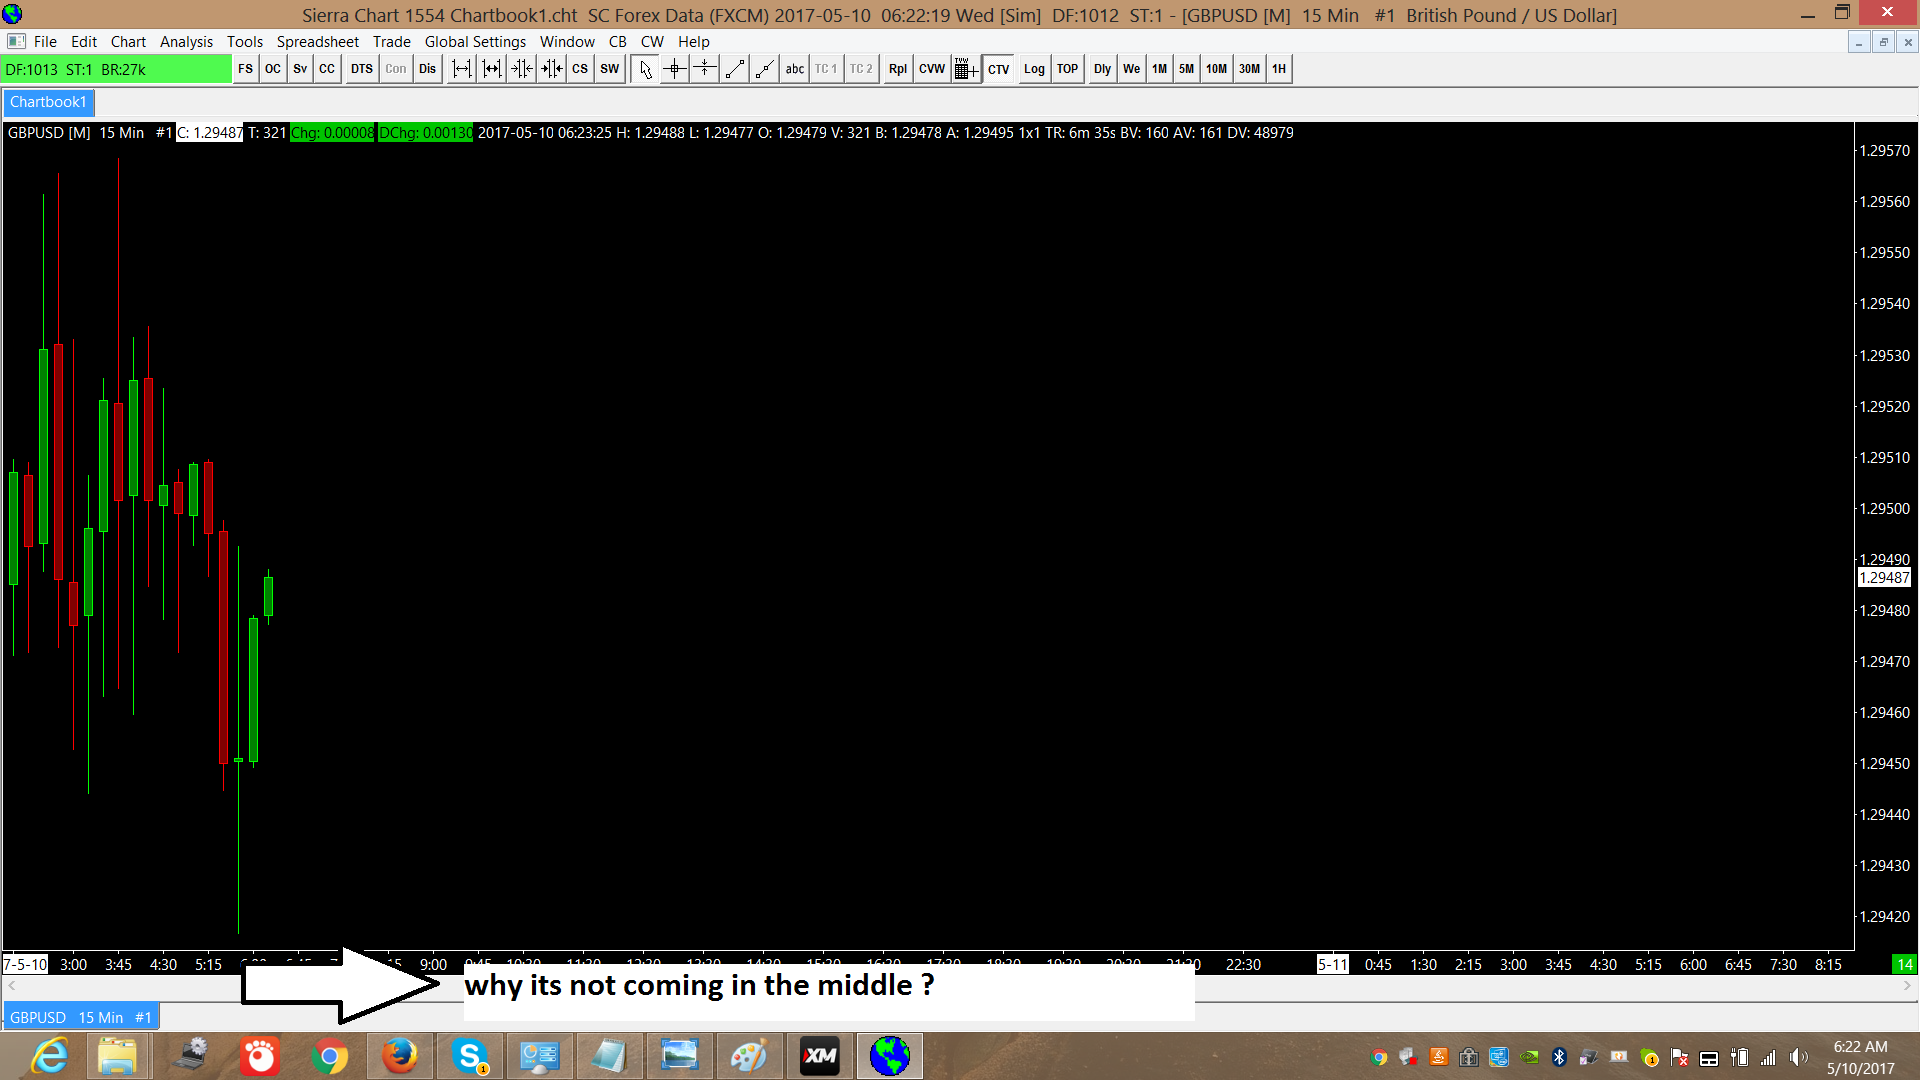
Task: Click the horizontal chart scrollbar right arrow
Action: 1907,986
